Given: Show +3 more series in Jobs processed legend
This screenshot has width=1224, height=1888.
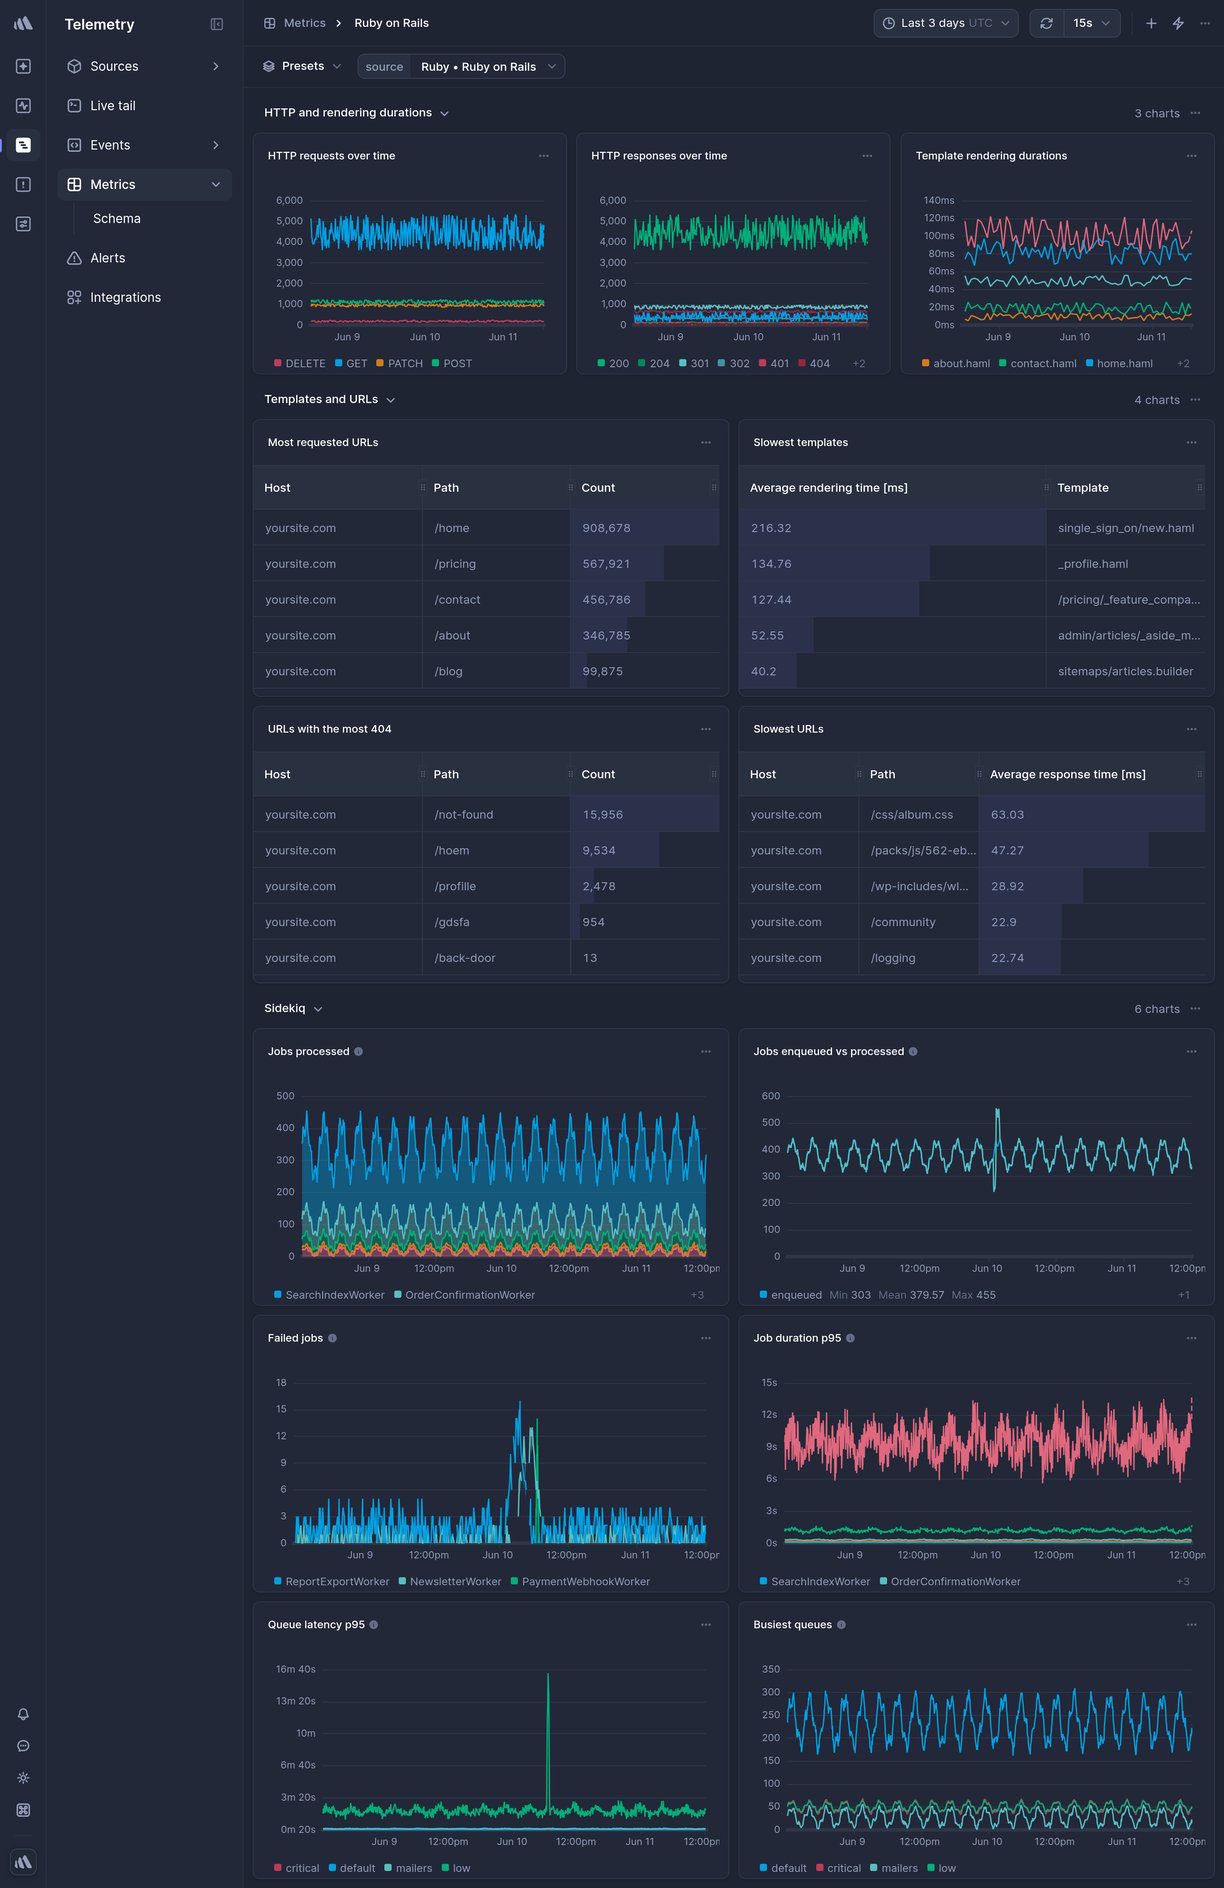Looking at the screenshot, I should pos(697,1295).
